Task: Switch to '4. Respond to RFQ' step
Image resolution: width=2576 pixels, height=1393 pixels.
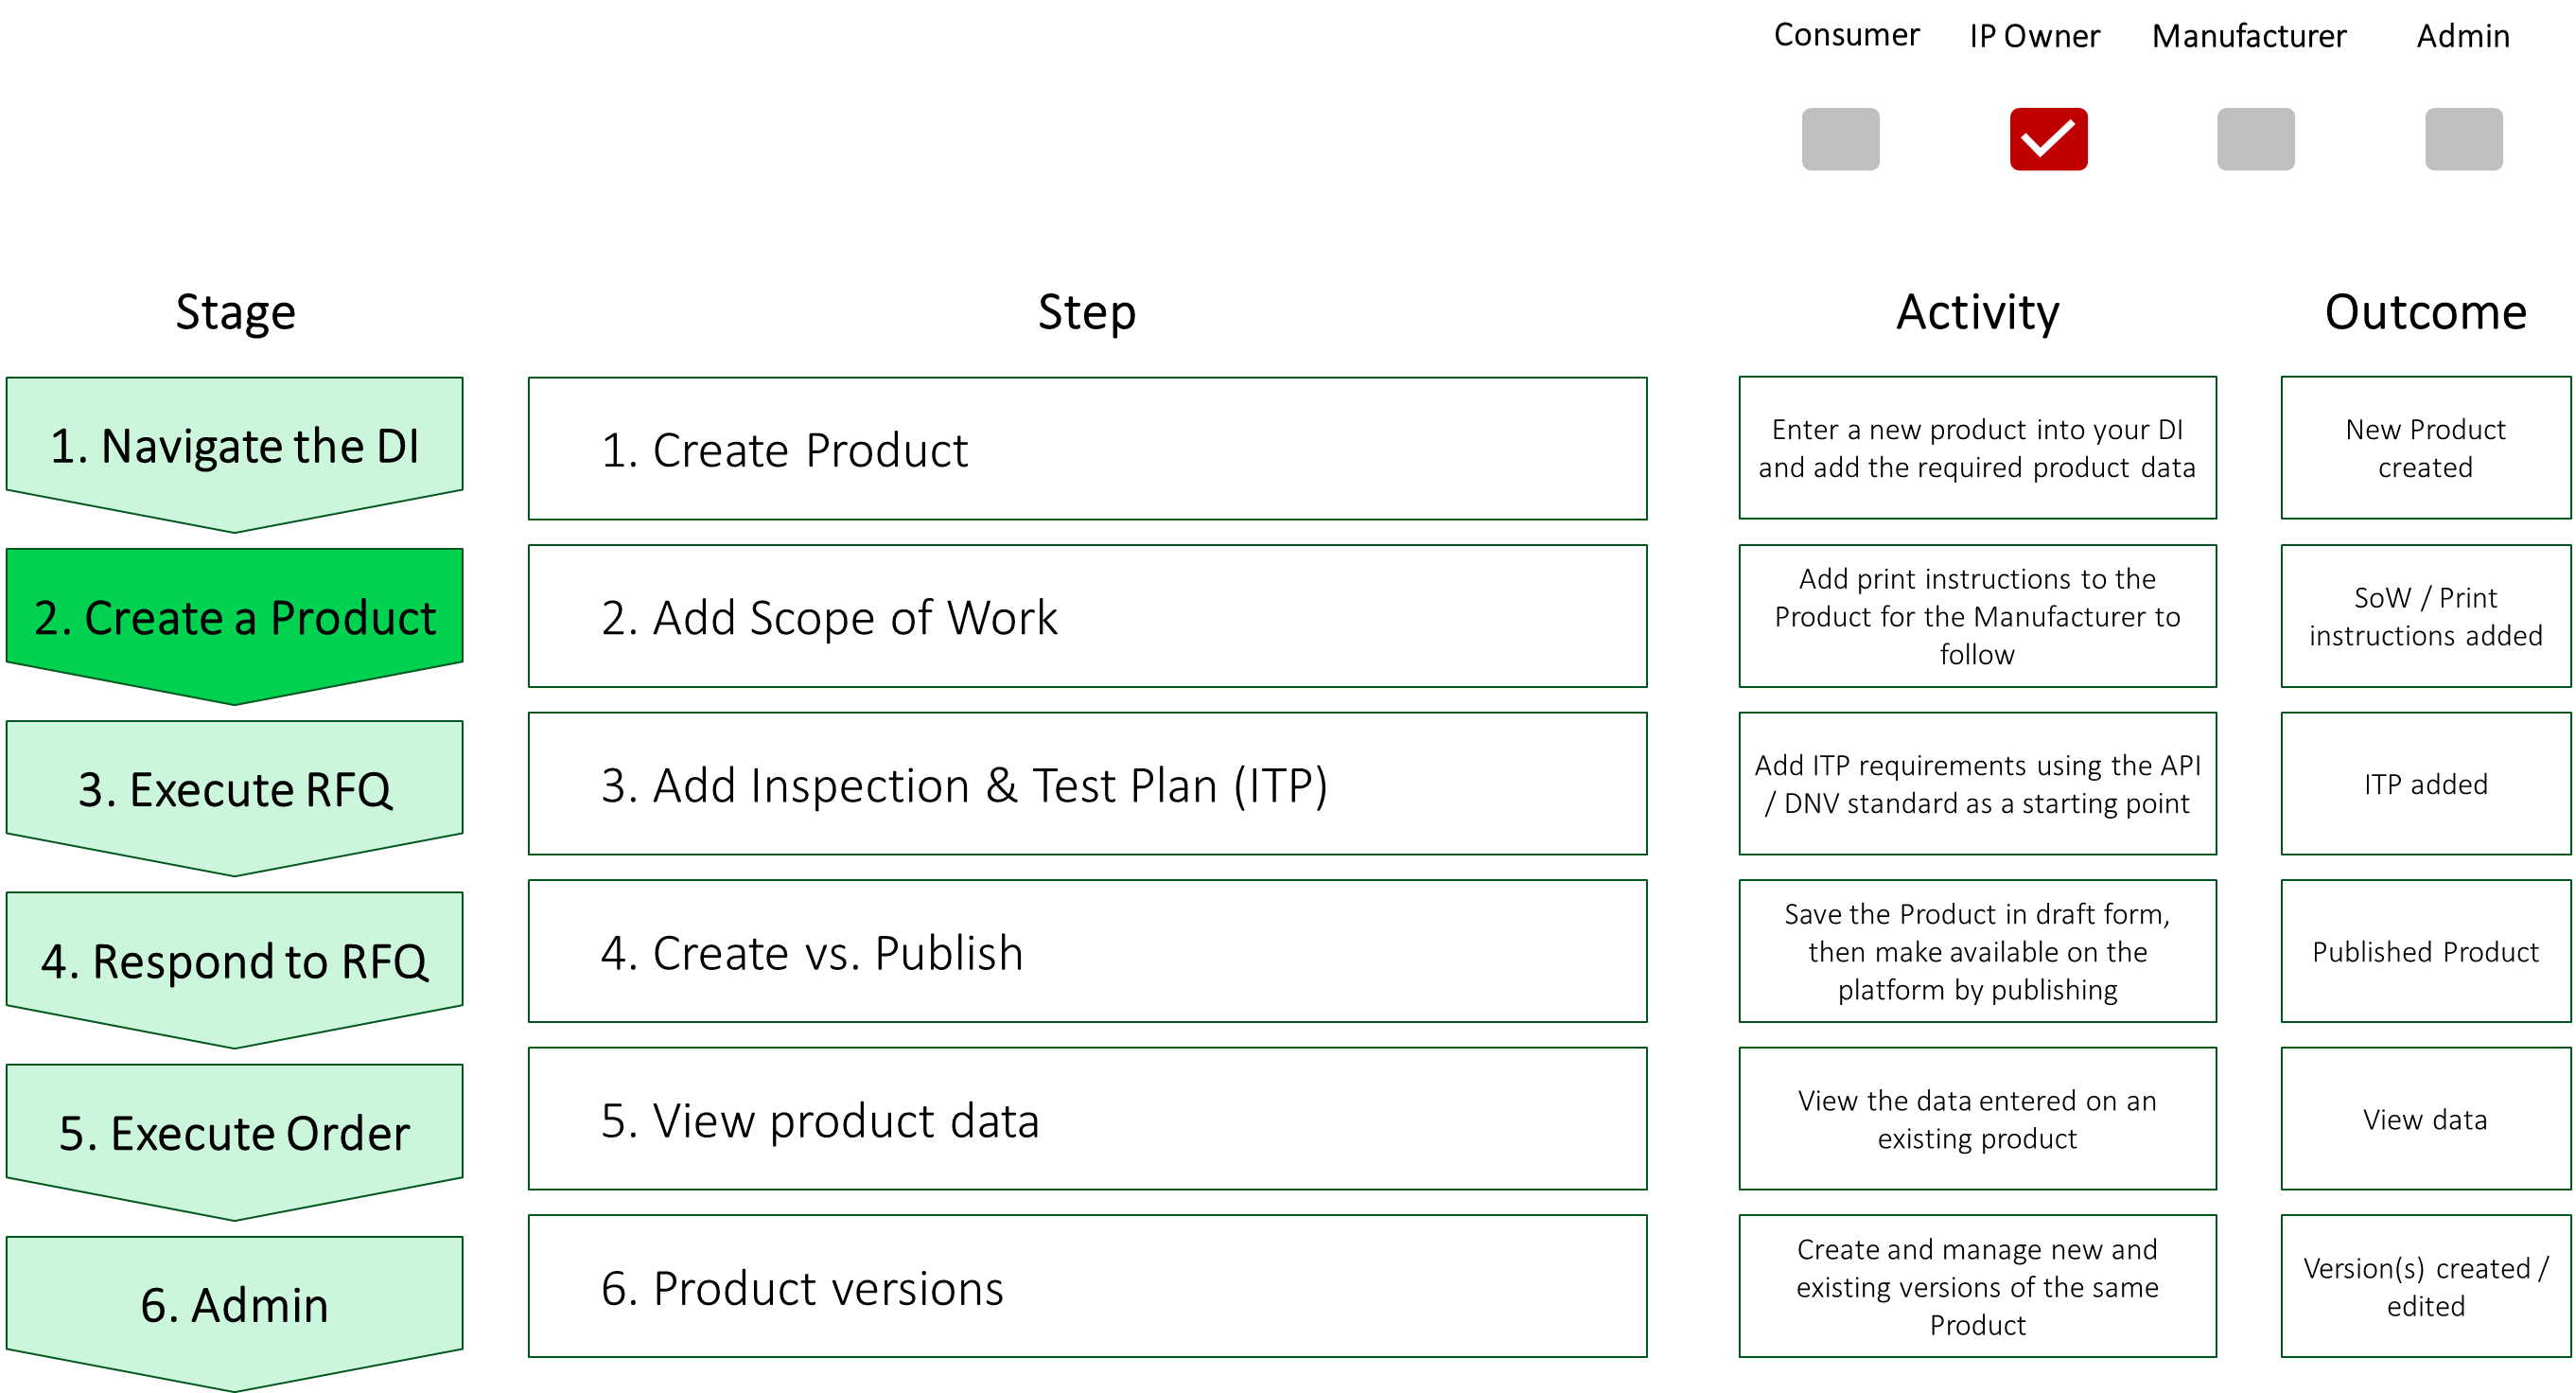Action: (234, 961)
